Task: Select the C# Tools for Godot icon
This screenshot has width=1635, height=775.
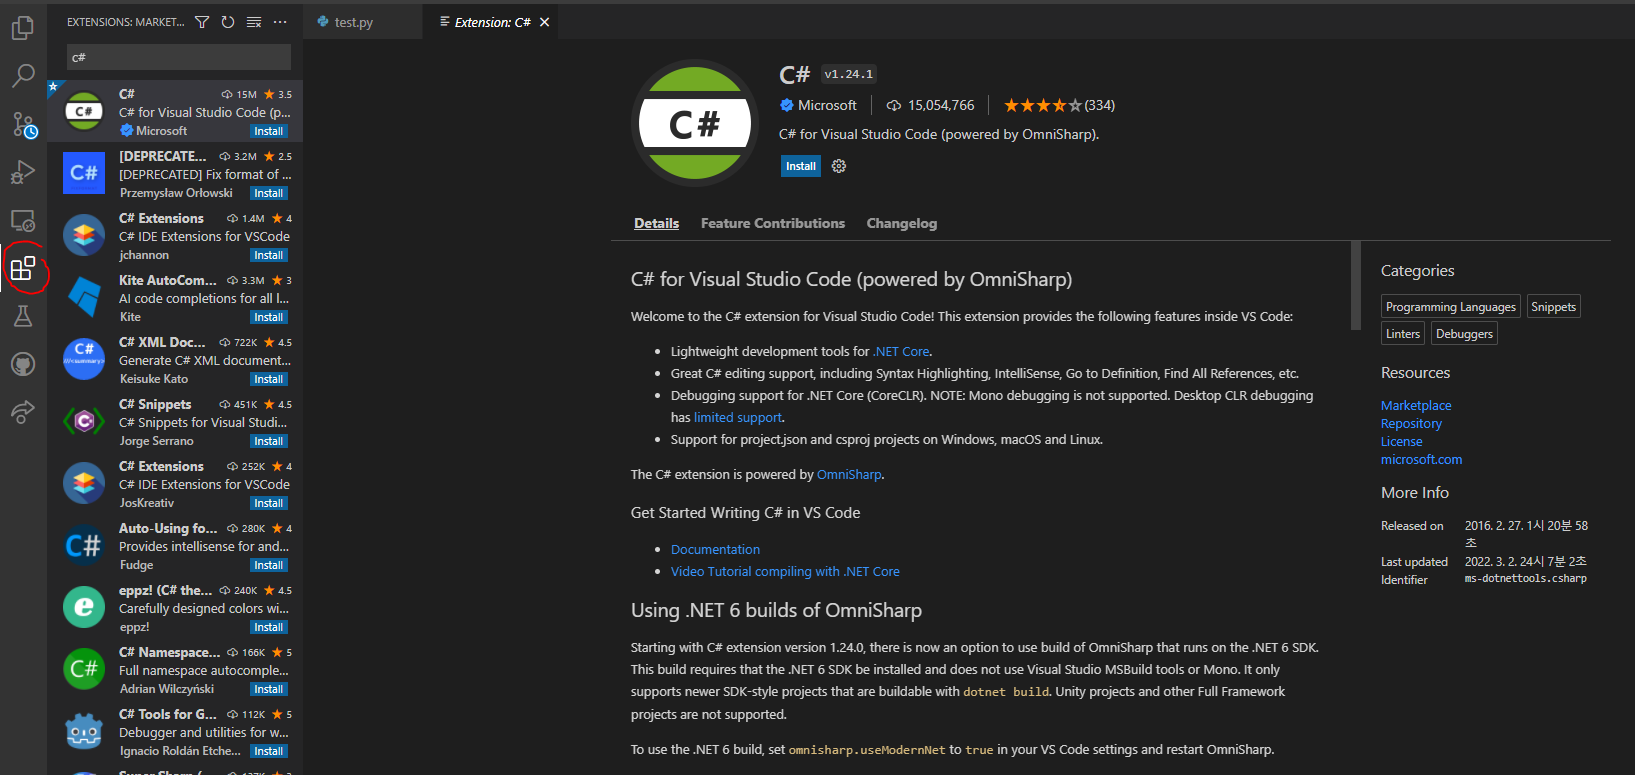Action: [84, 731]
